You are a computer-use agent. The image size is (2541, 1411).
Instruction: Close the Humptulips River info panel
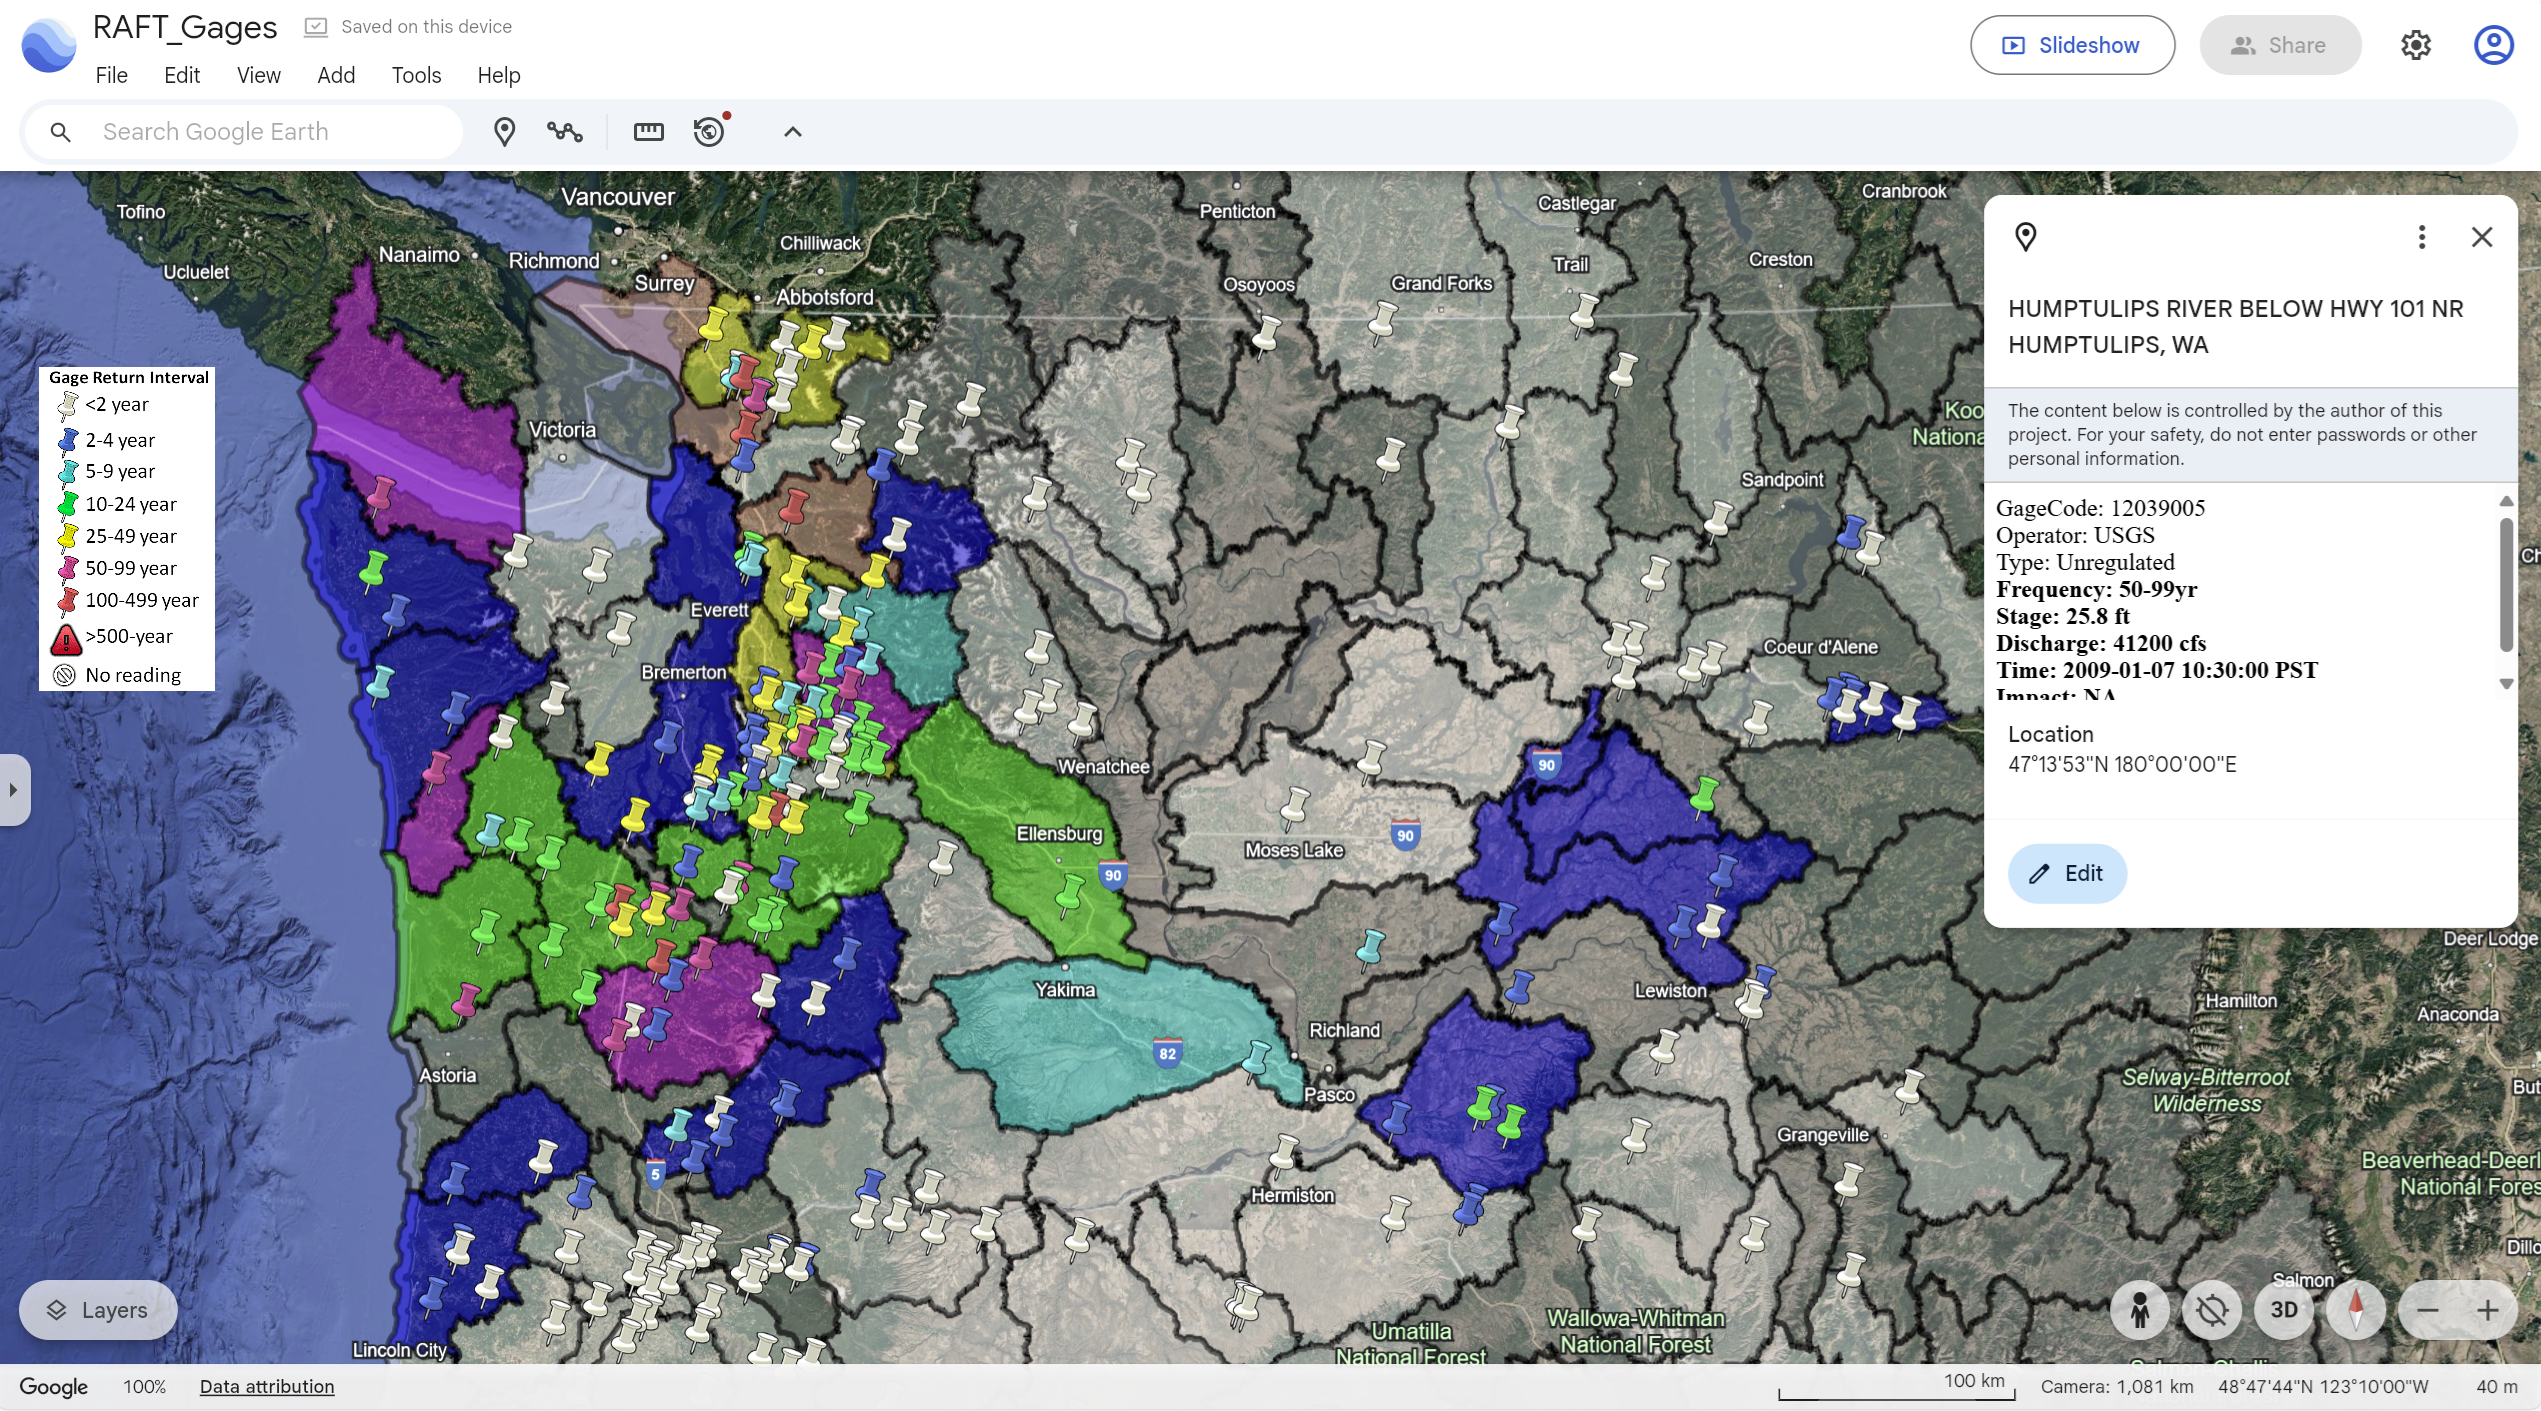pos(2481,237)
